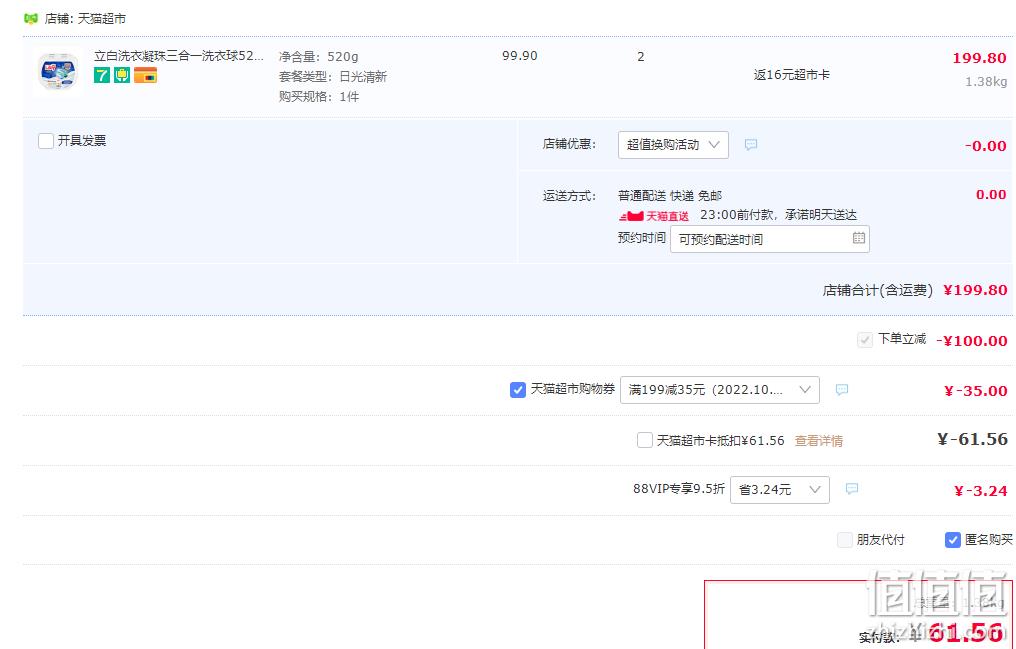
Task: Click the 可预约配送时间 input field
Action: 770,239
